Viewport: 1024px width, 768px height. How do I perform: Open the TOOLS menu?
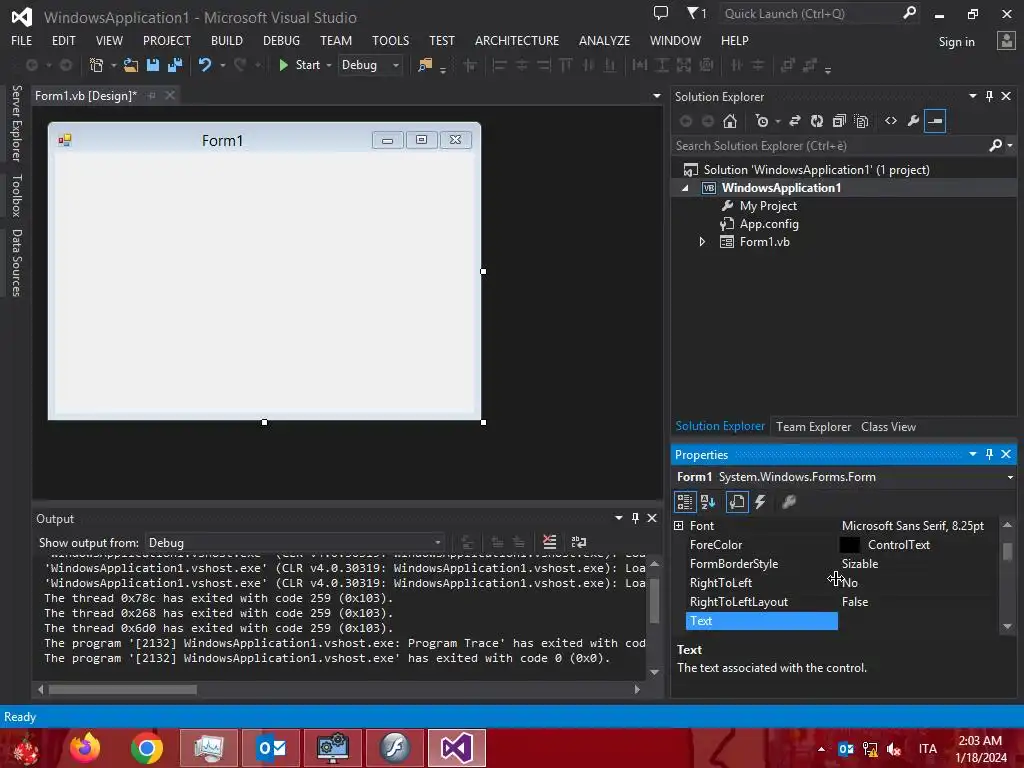[x=391, y=40]
